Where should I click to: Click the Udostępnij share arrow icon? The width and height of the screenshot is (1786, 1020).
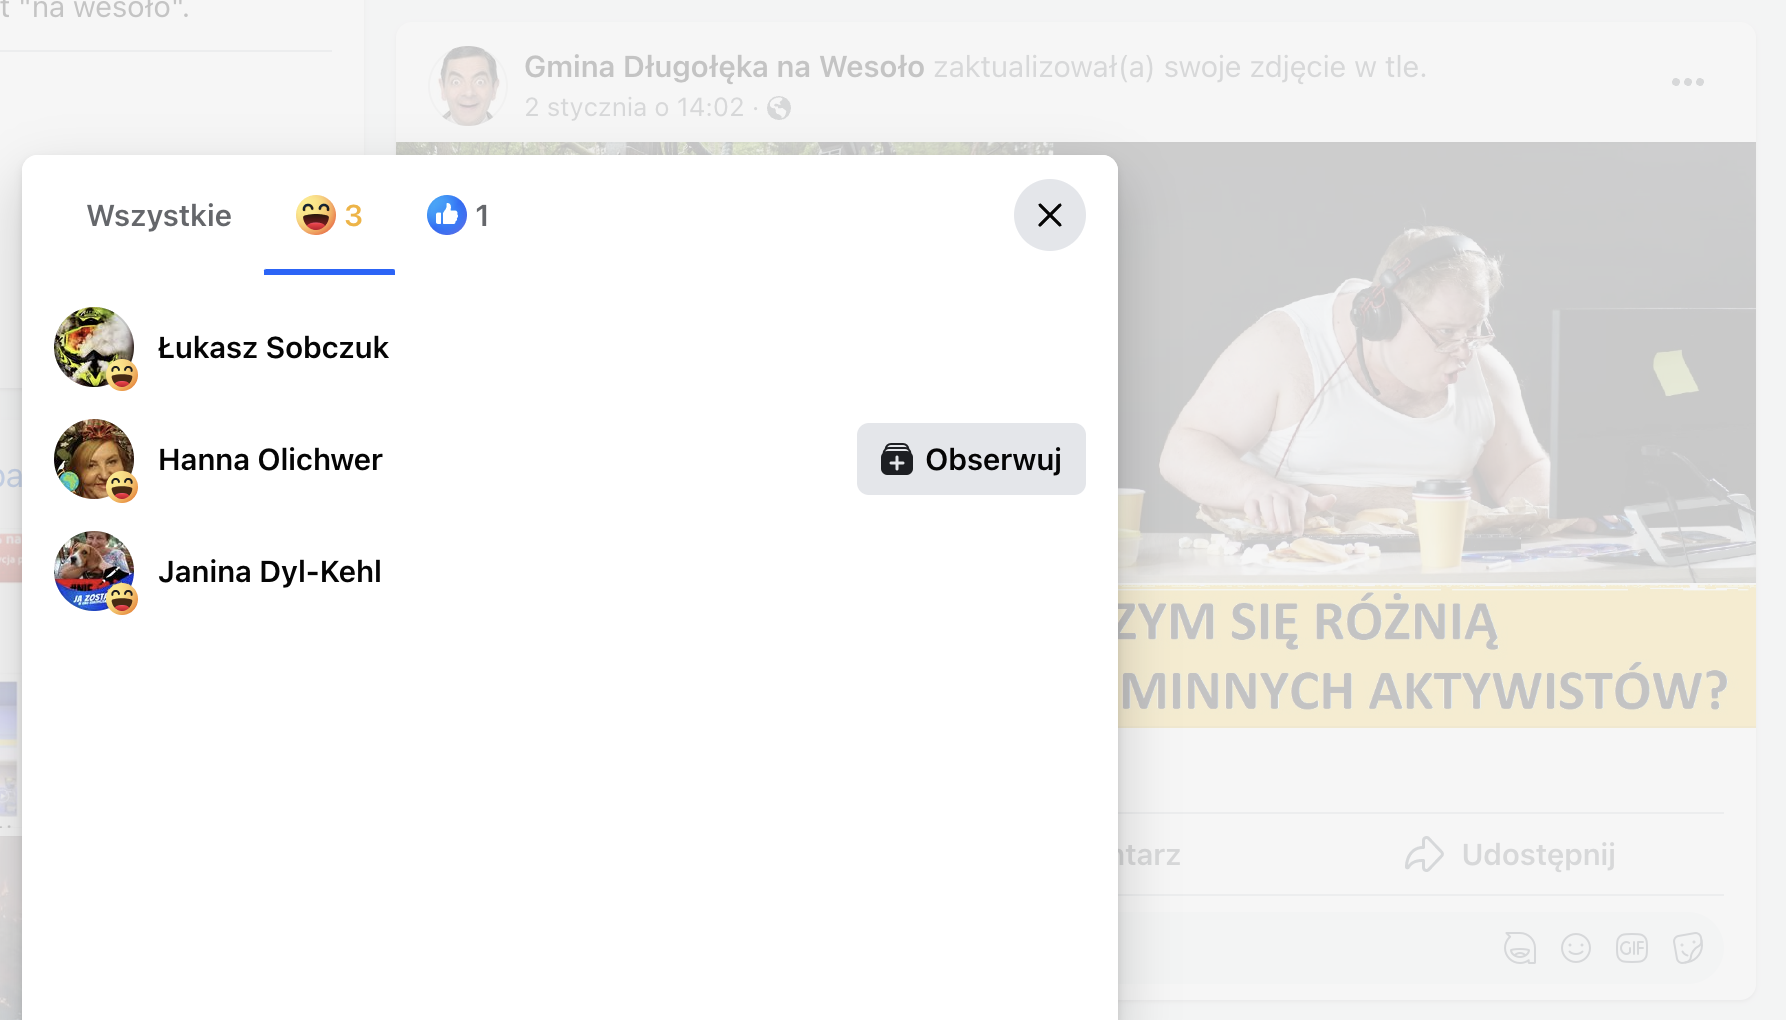coord(1424,854)
